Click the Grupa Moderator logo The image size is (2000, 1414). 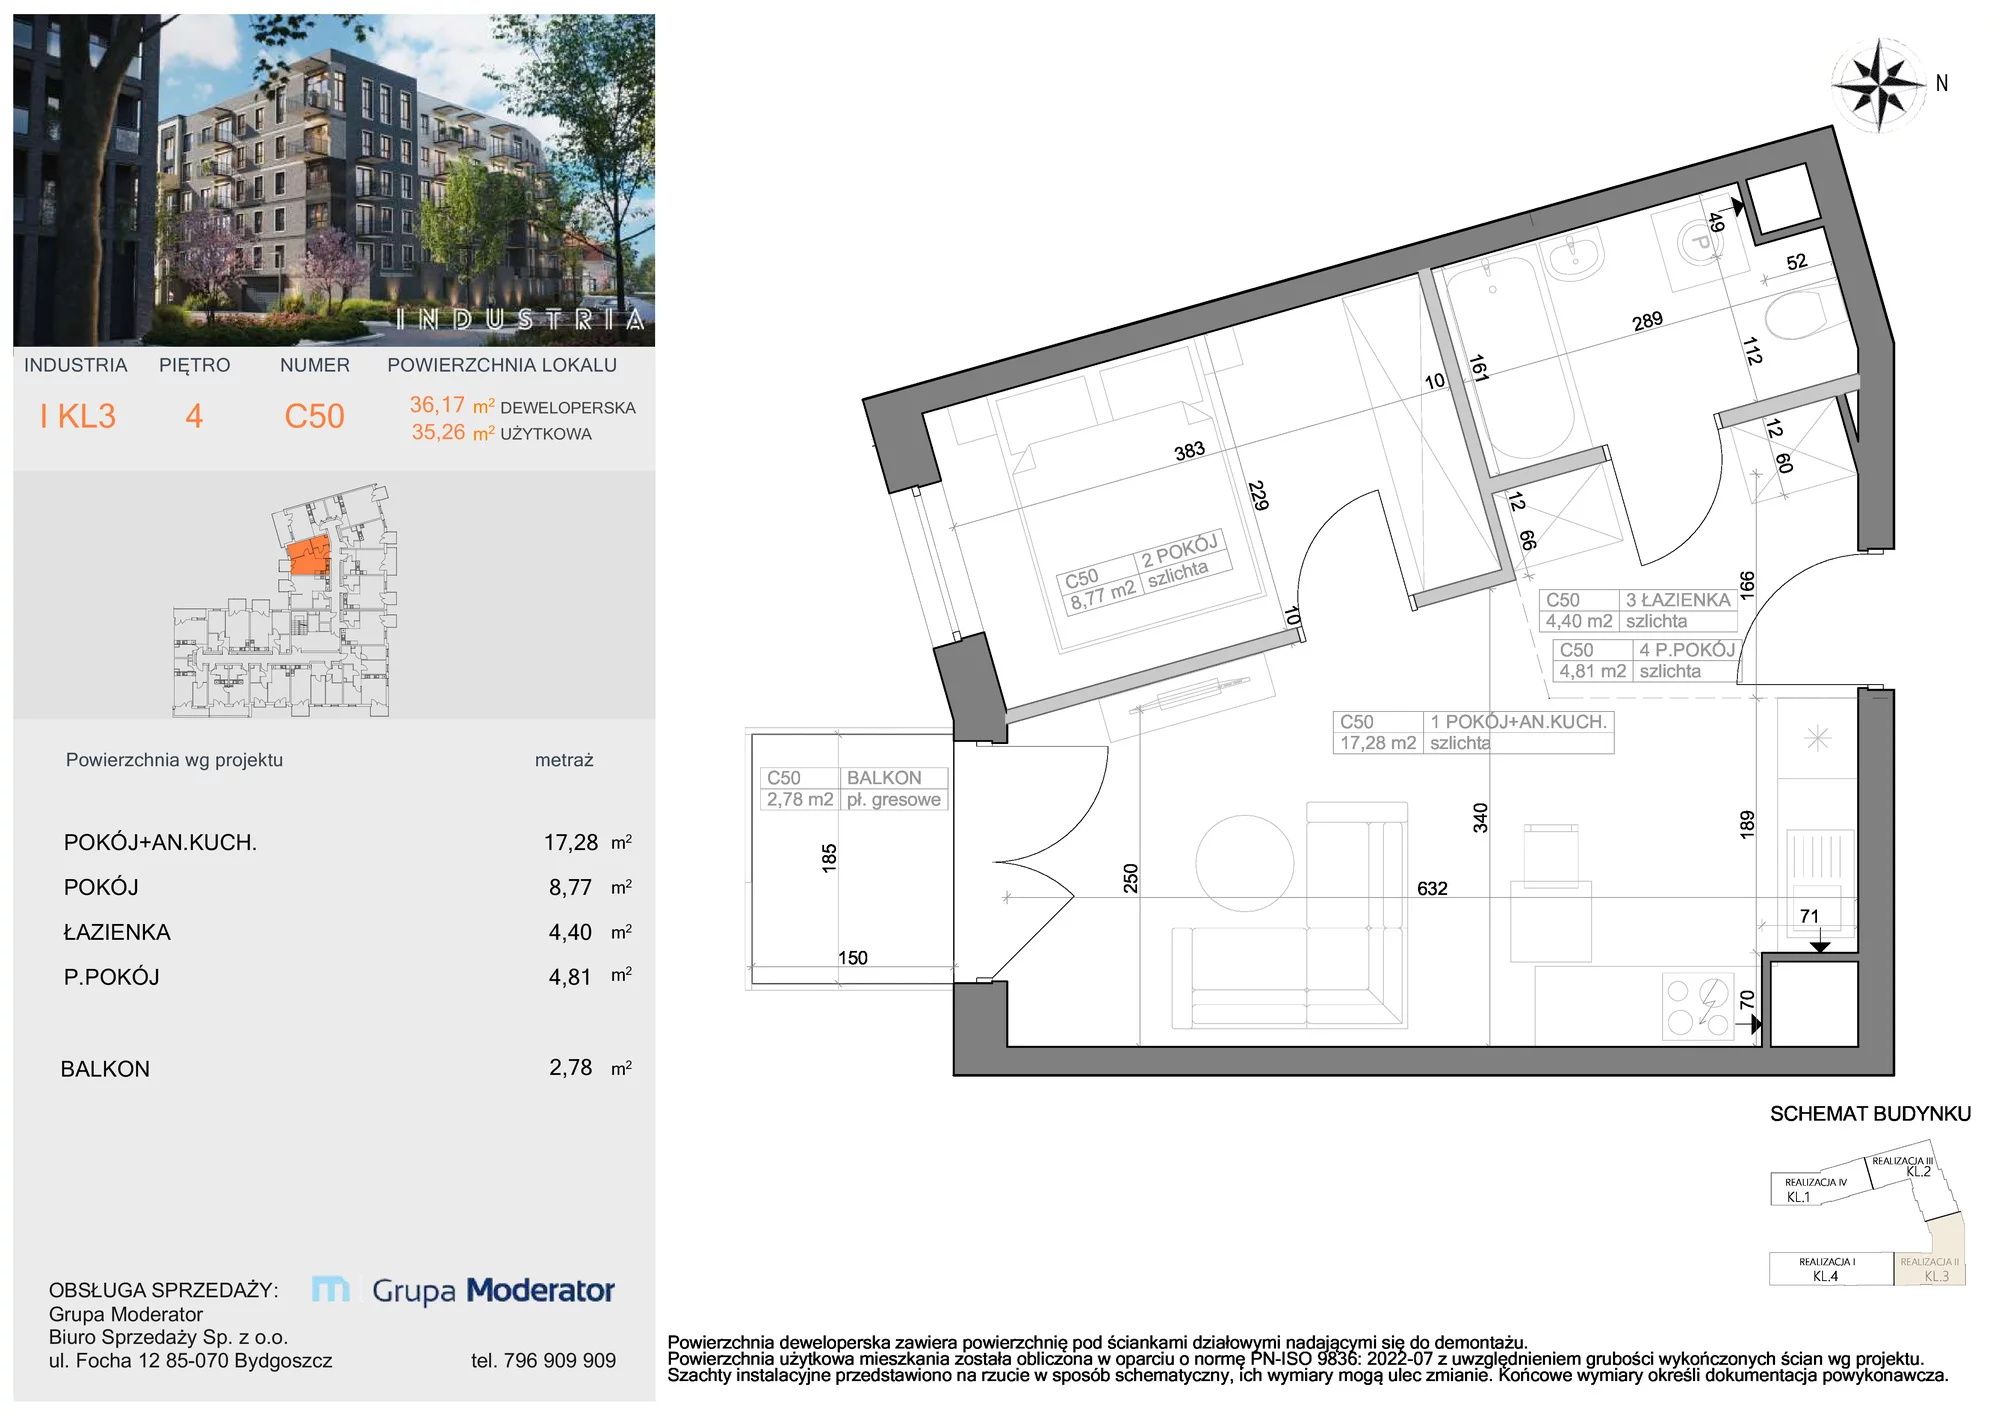pos(463,1290)
